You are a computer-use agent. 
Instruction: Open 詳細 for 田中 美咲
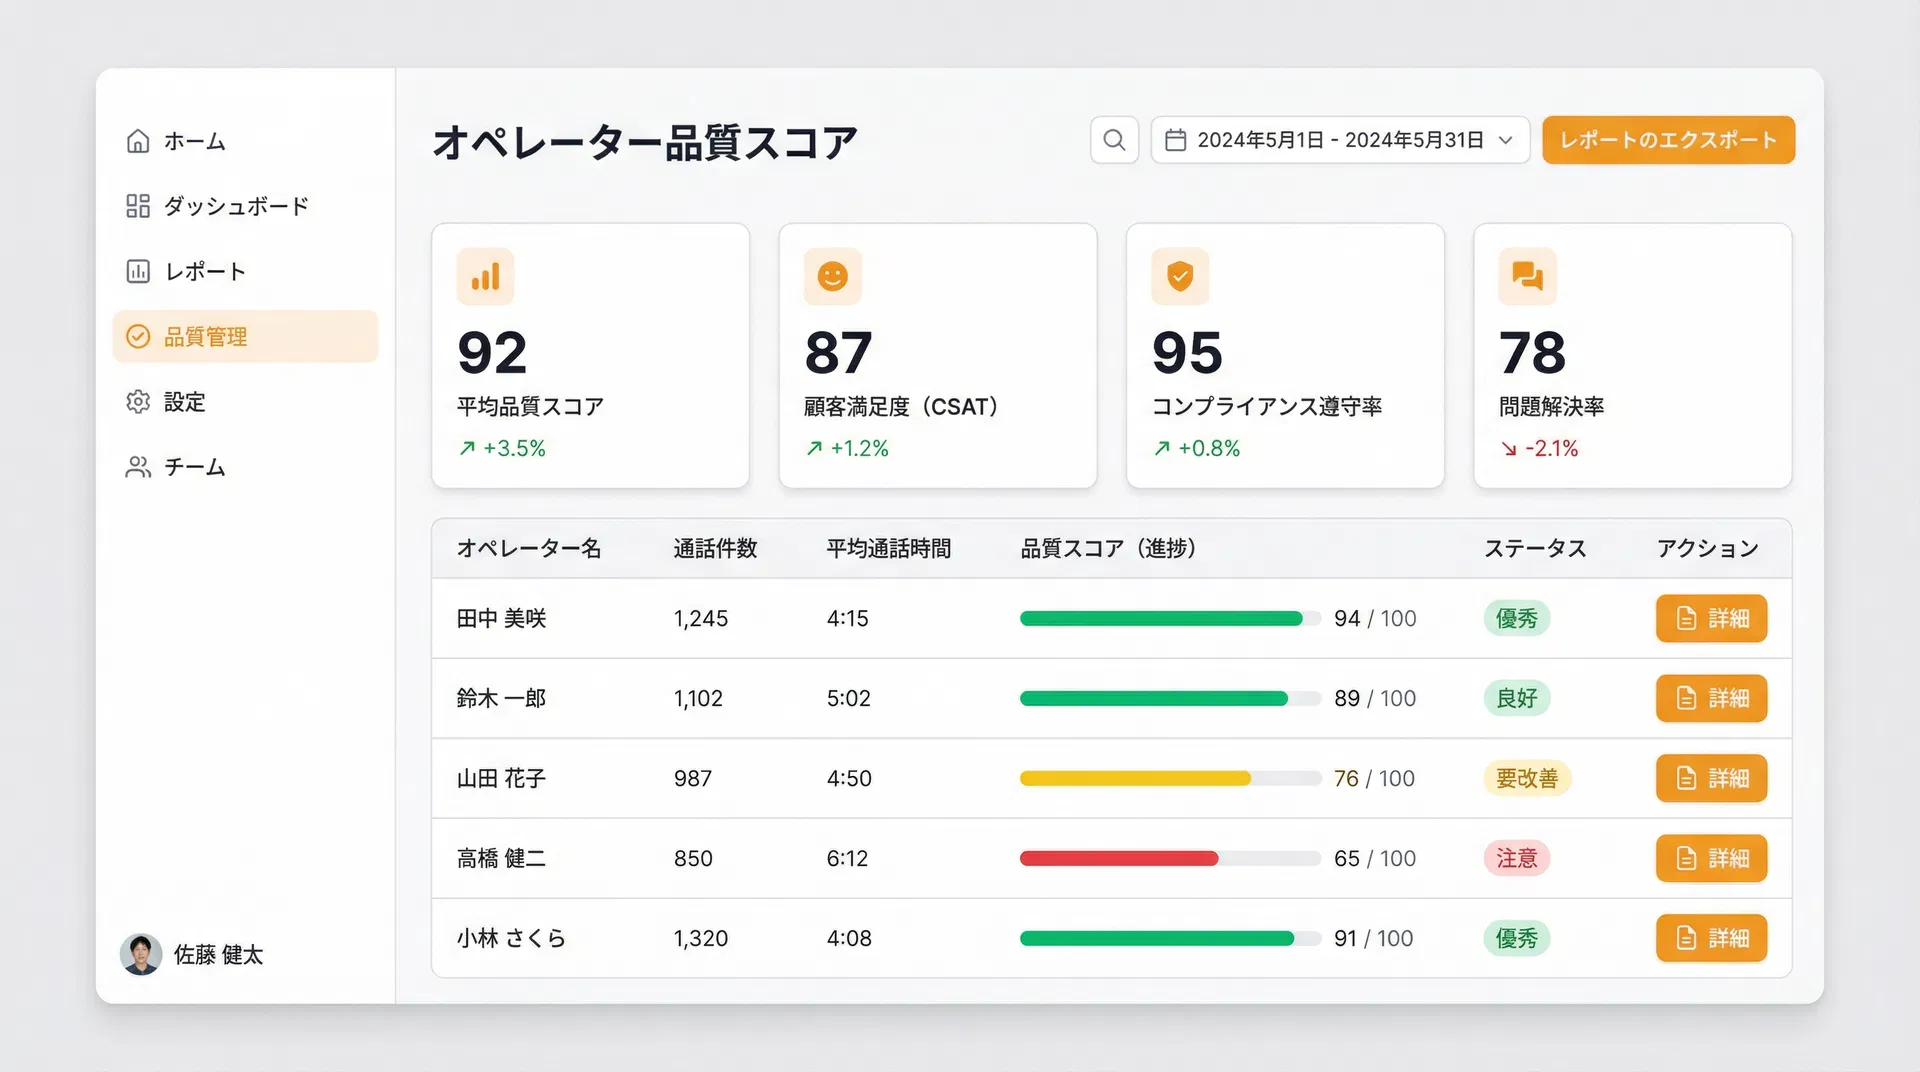(1711, 618)
